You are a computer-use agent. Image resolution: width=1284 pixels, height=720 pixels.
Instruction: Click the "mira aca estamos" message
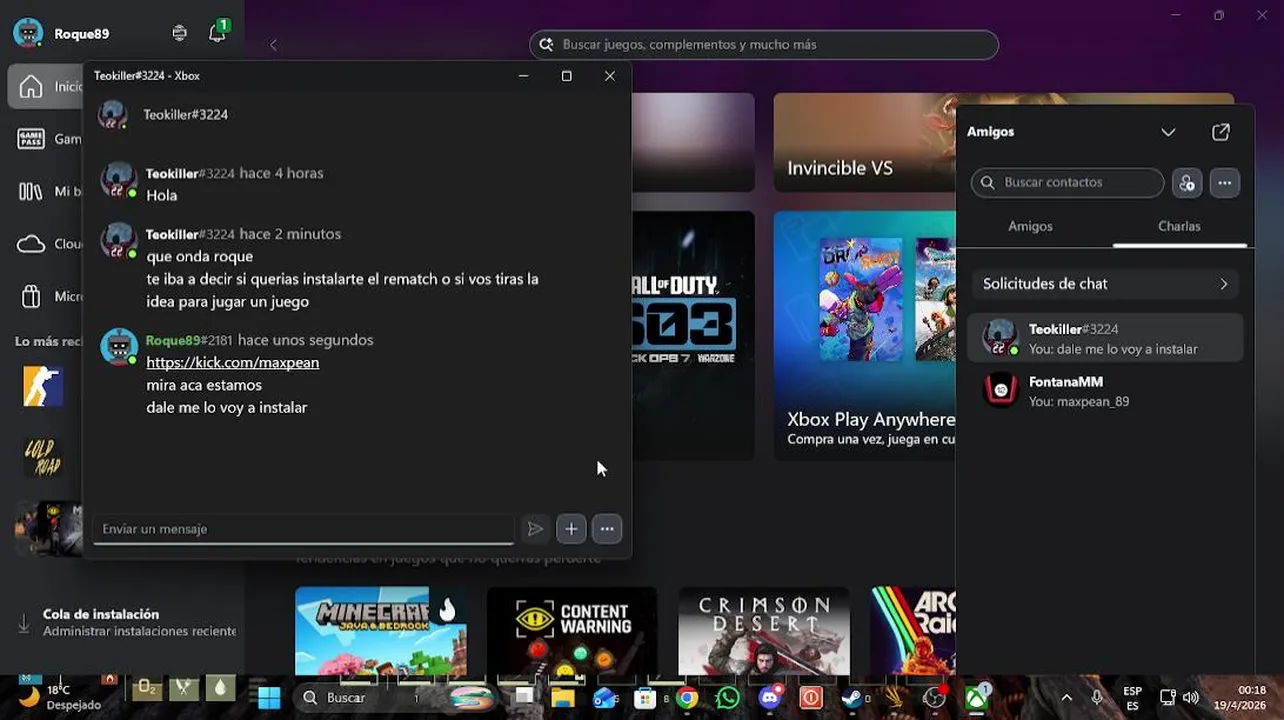204,386
